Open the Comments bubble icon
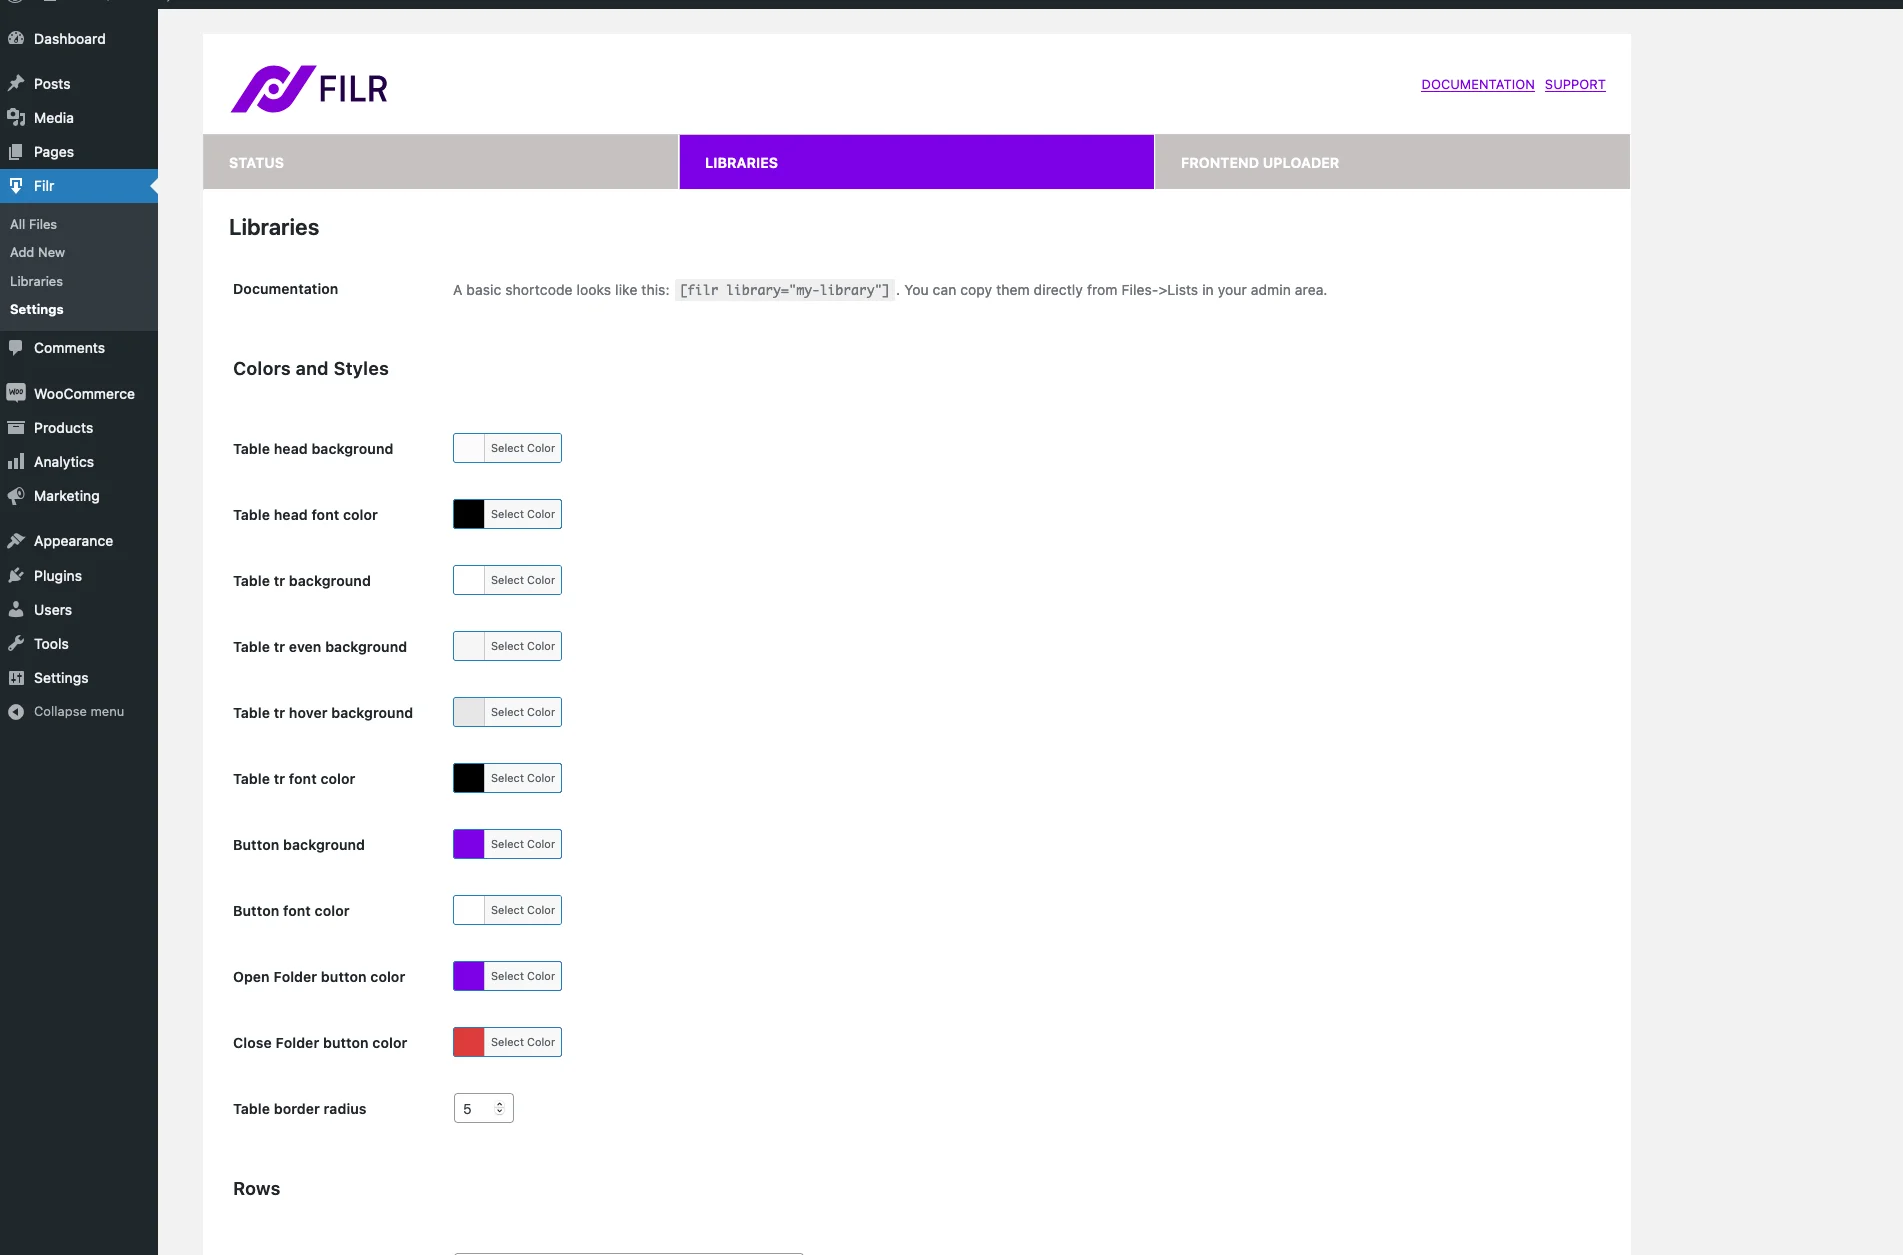The height and width of the screenshot is (1255, 1903). pos(17,348)
